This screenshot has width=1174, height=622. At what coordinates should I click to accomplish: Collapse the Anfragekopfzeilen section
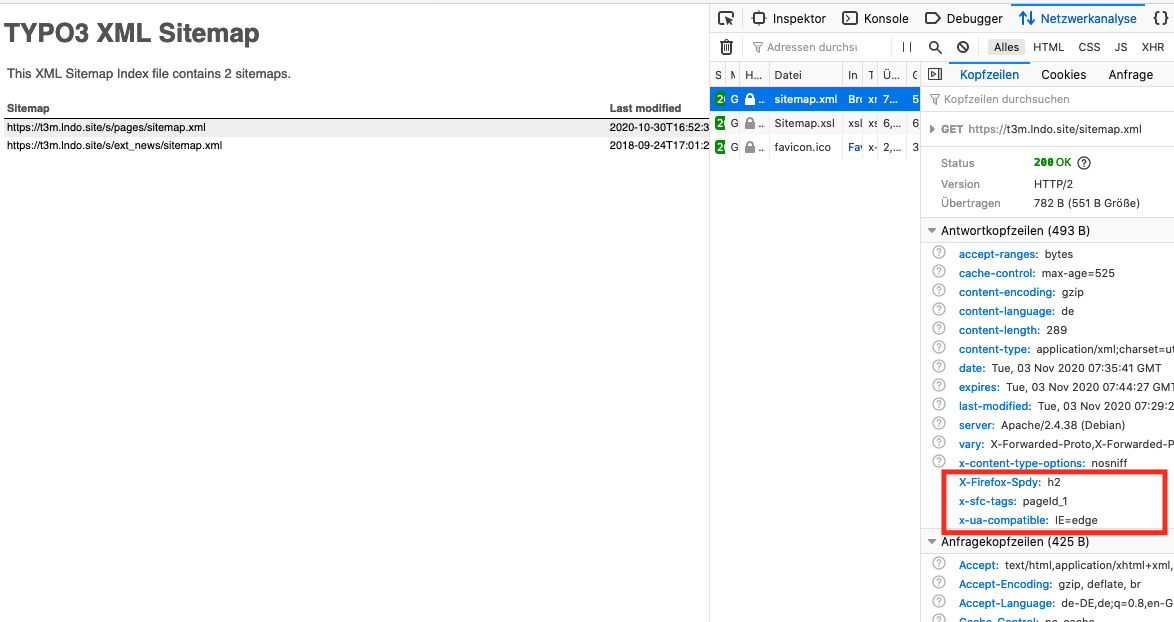(x=932, y=541)
